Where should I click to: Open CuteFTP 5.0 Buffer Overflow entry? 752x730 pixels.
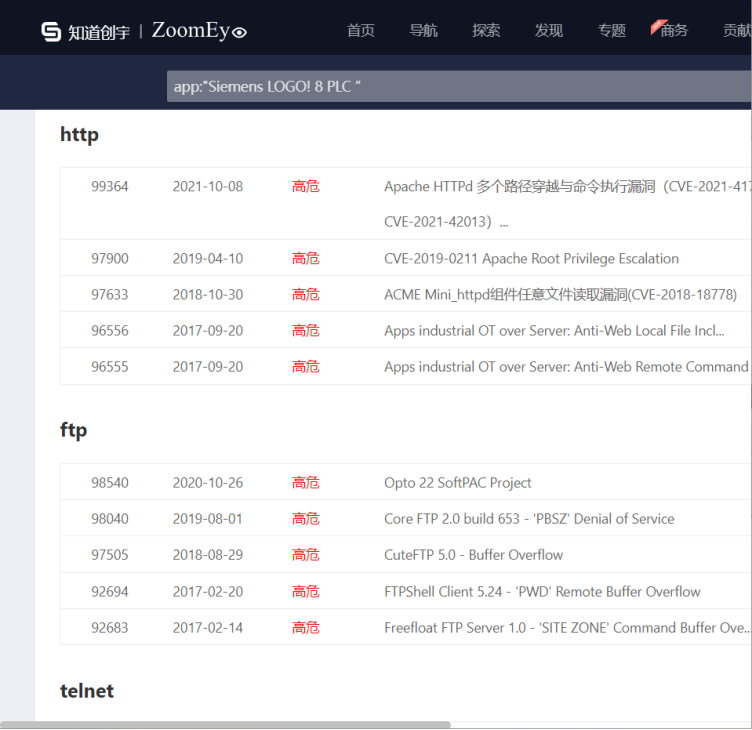click(473, 555)
